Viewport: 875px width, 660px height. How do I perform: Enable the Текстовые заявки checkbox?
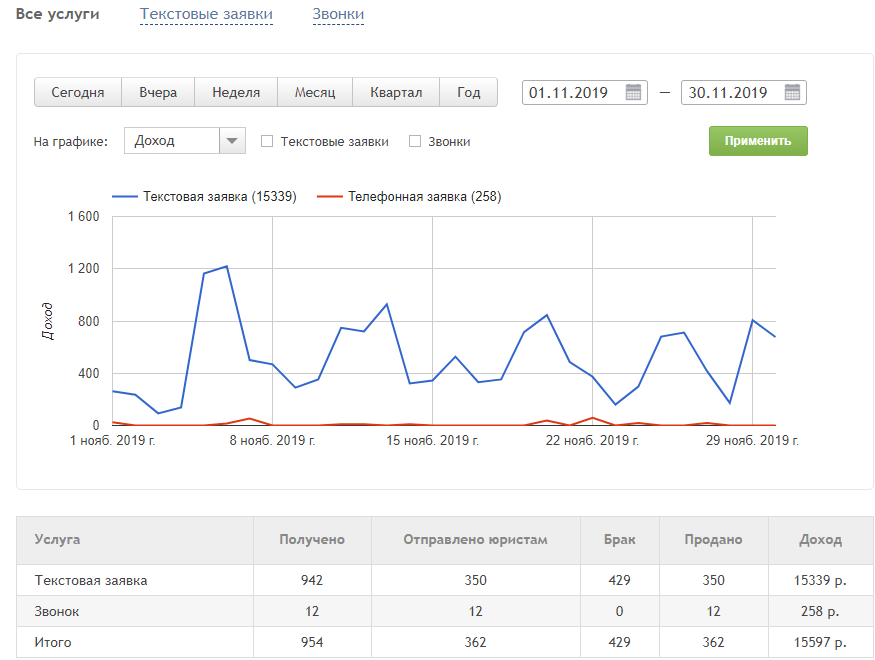tap(267, 142)
